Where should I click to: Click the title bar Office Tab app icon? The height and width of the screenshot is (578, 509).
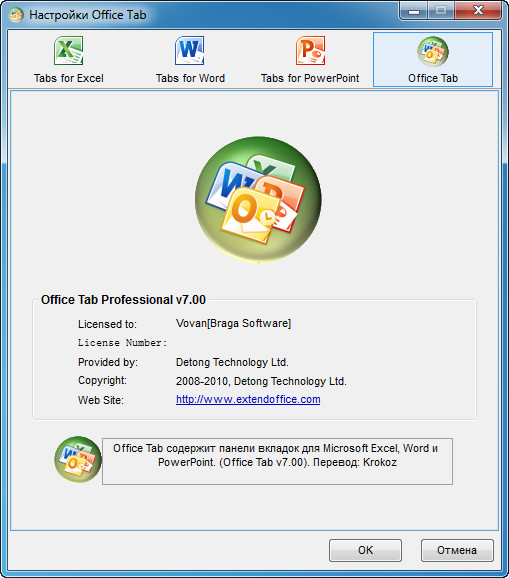16,15
